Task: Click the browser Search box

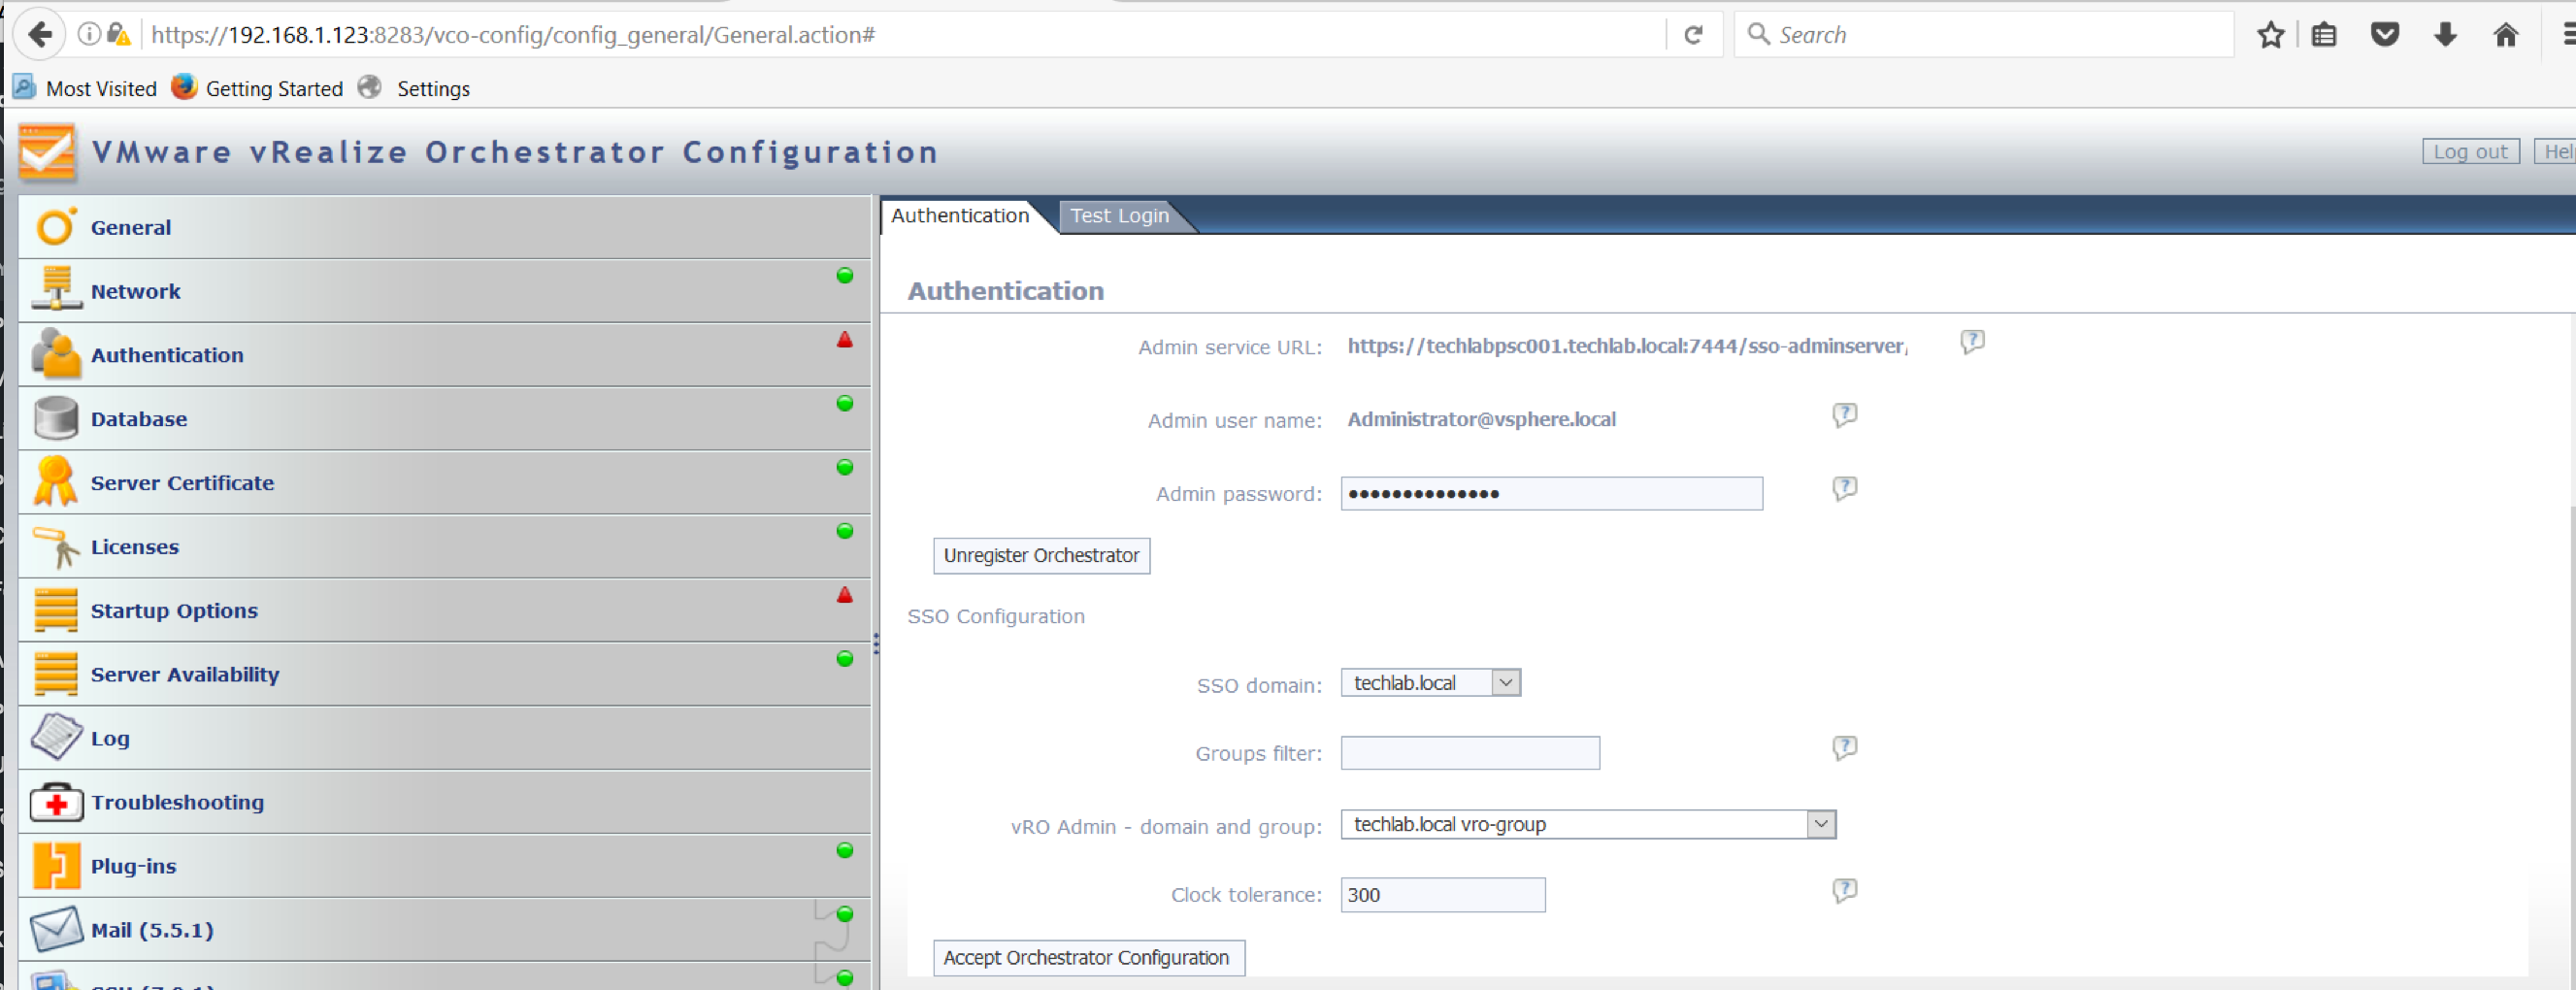Action: [1985, 35]
